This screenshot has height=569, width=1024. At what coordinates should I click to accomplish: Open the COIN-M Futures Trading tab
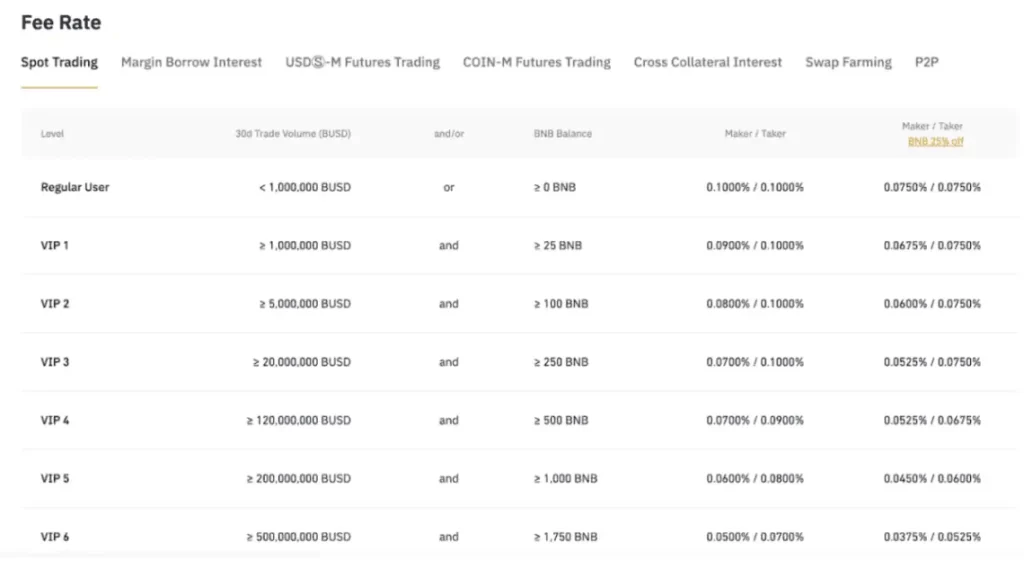pyautogui.click(x=537, y=62)
